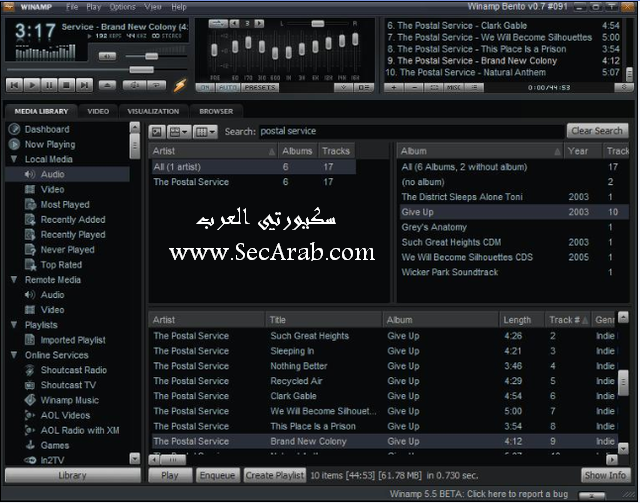Screen dimensions: 640x503
Task: Mute audio with the speaker button
Action: [x=107, y=56]
